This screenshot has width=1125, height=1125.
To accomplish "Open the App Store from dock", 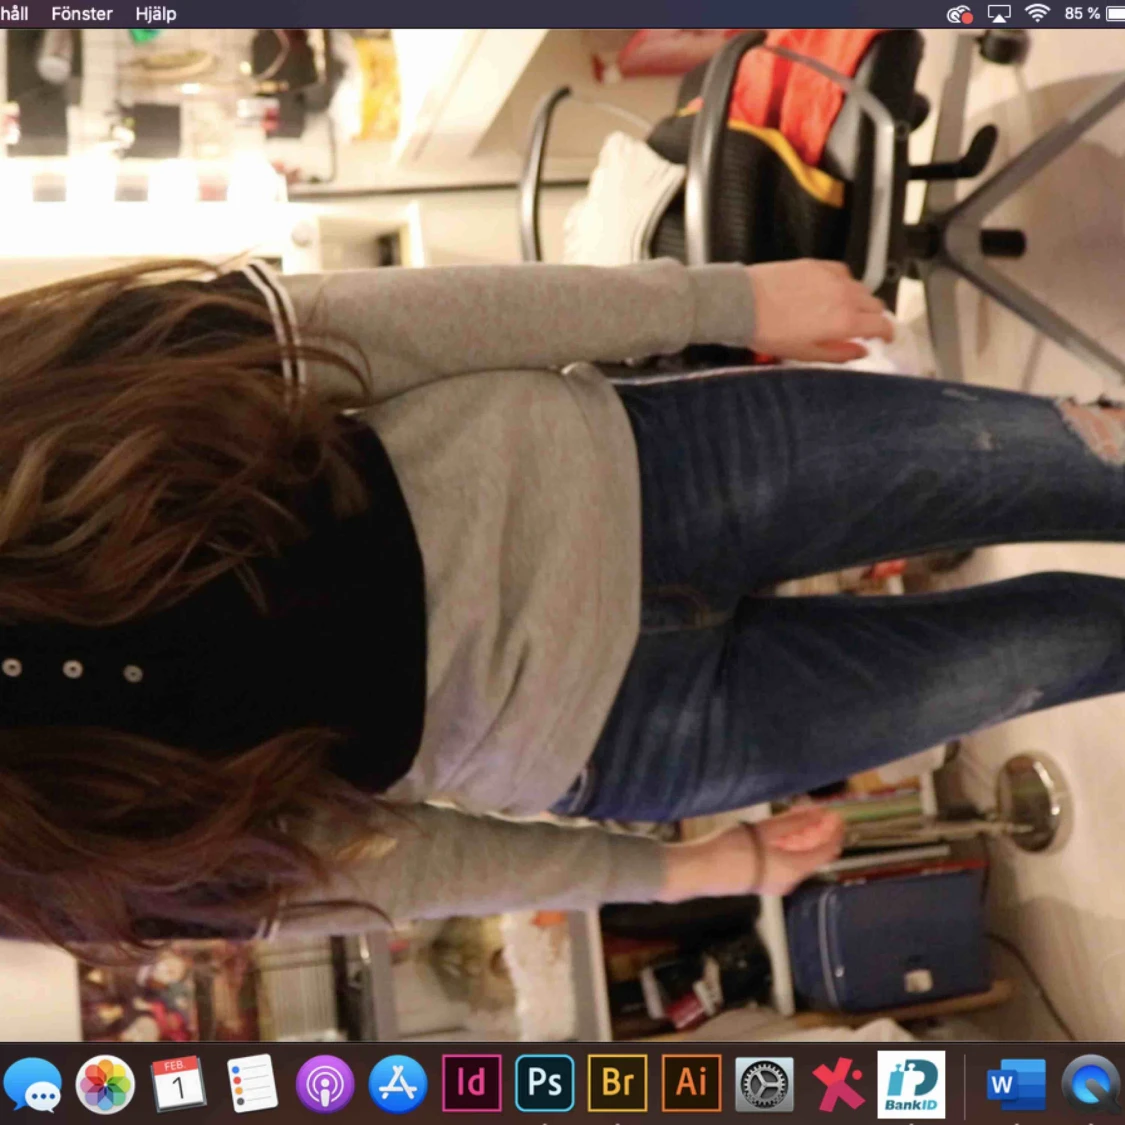I will click(398, 1084).
